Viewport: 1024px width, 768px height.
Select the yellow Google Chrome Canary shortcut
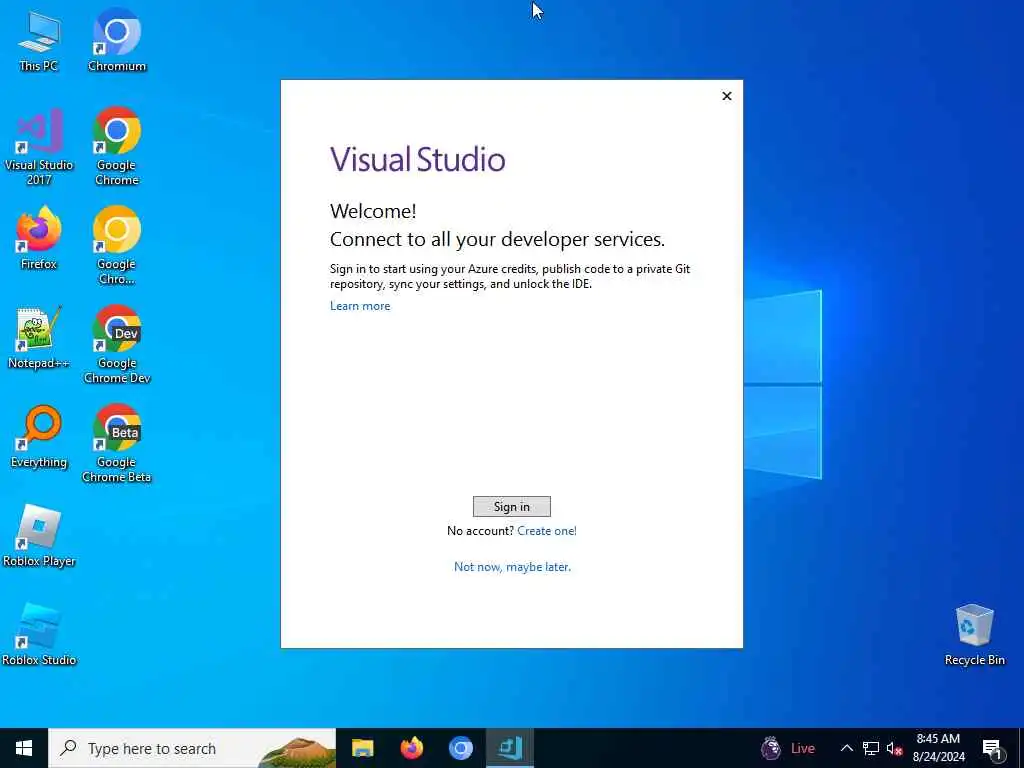point(117,246)
